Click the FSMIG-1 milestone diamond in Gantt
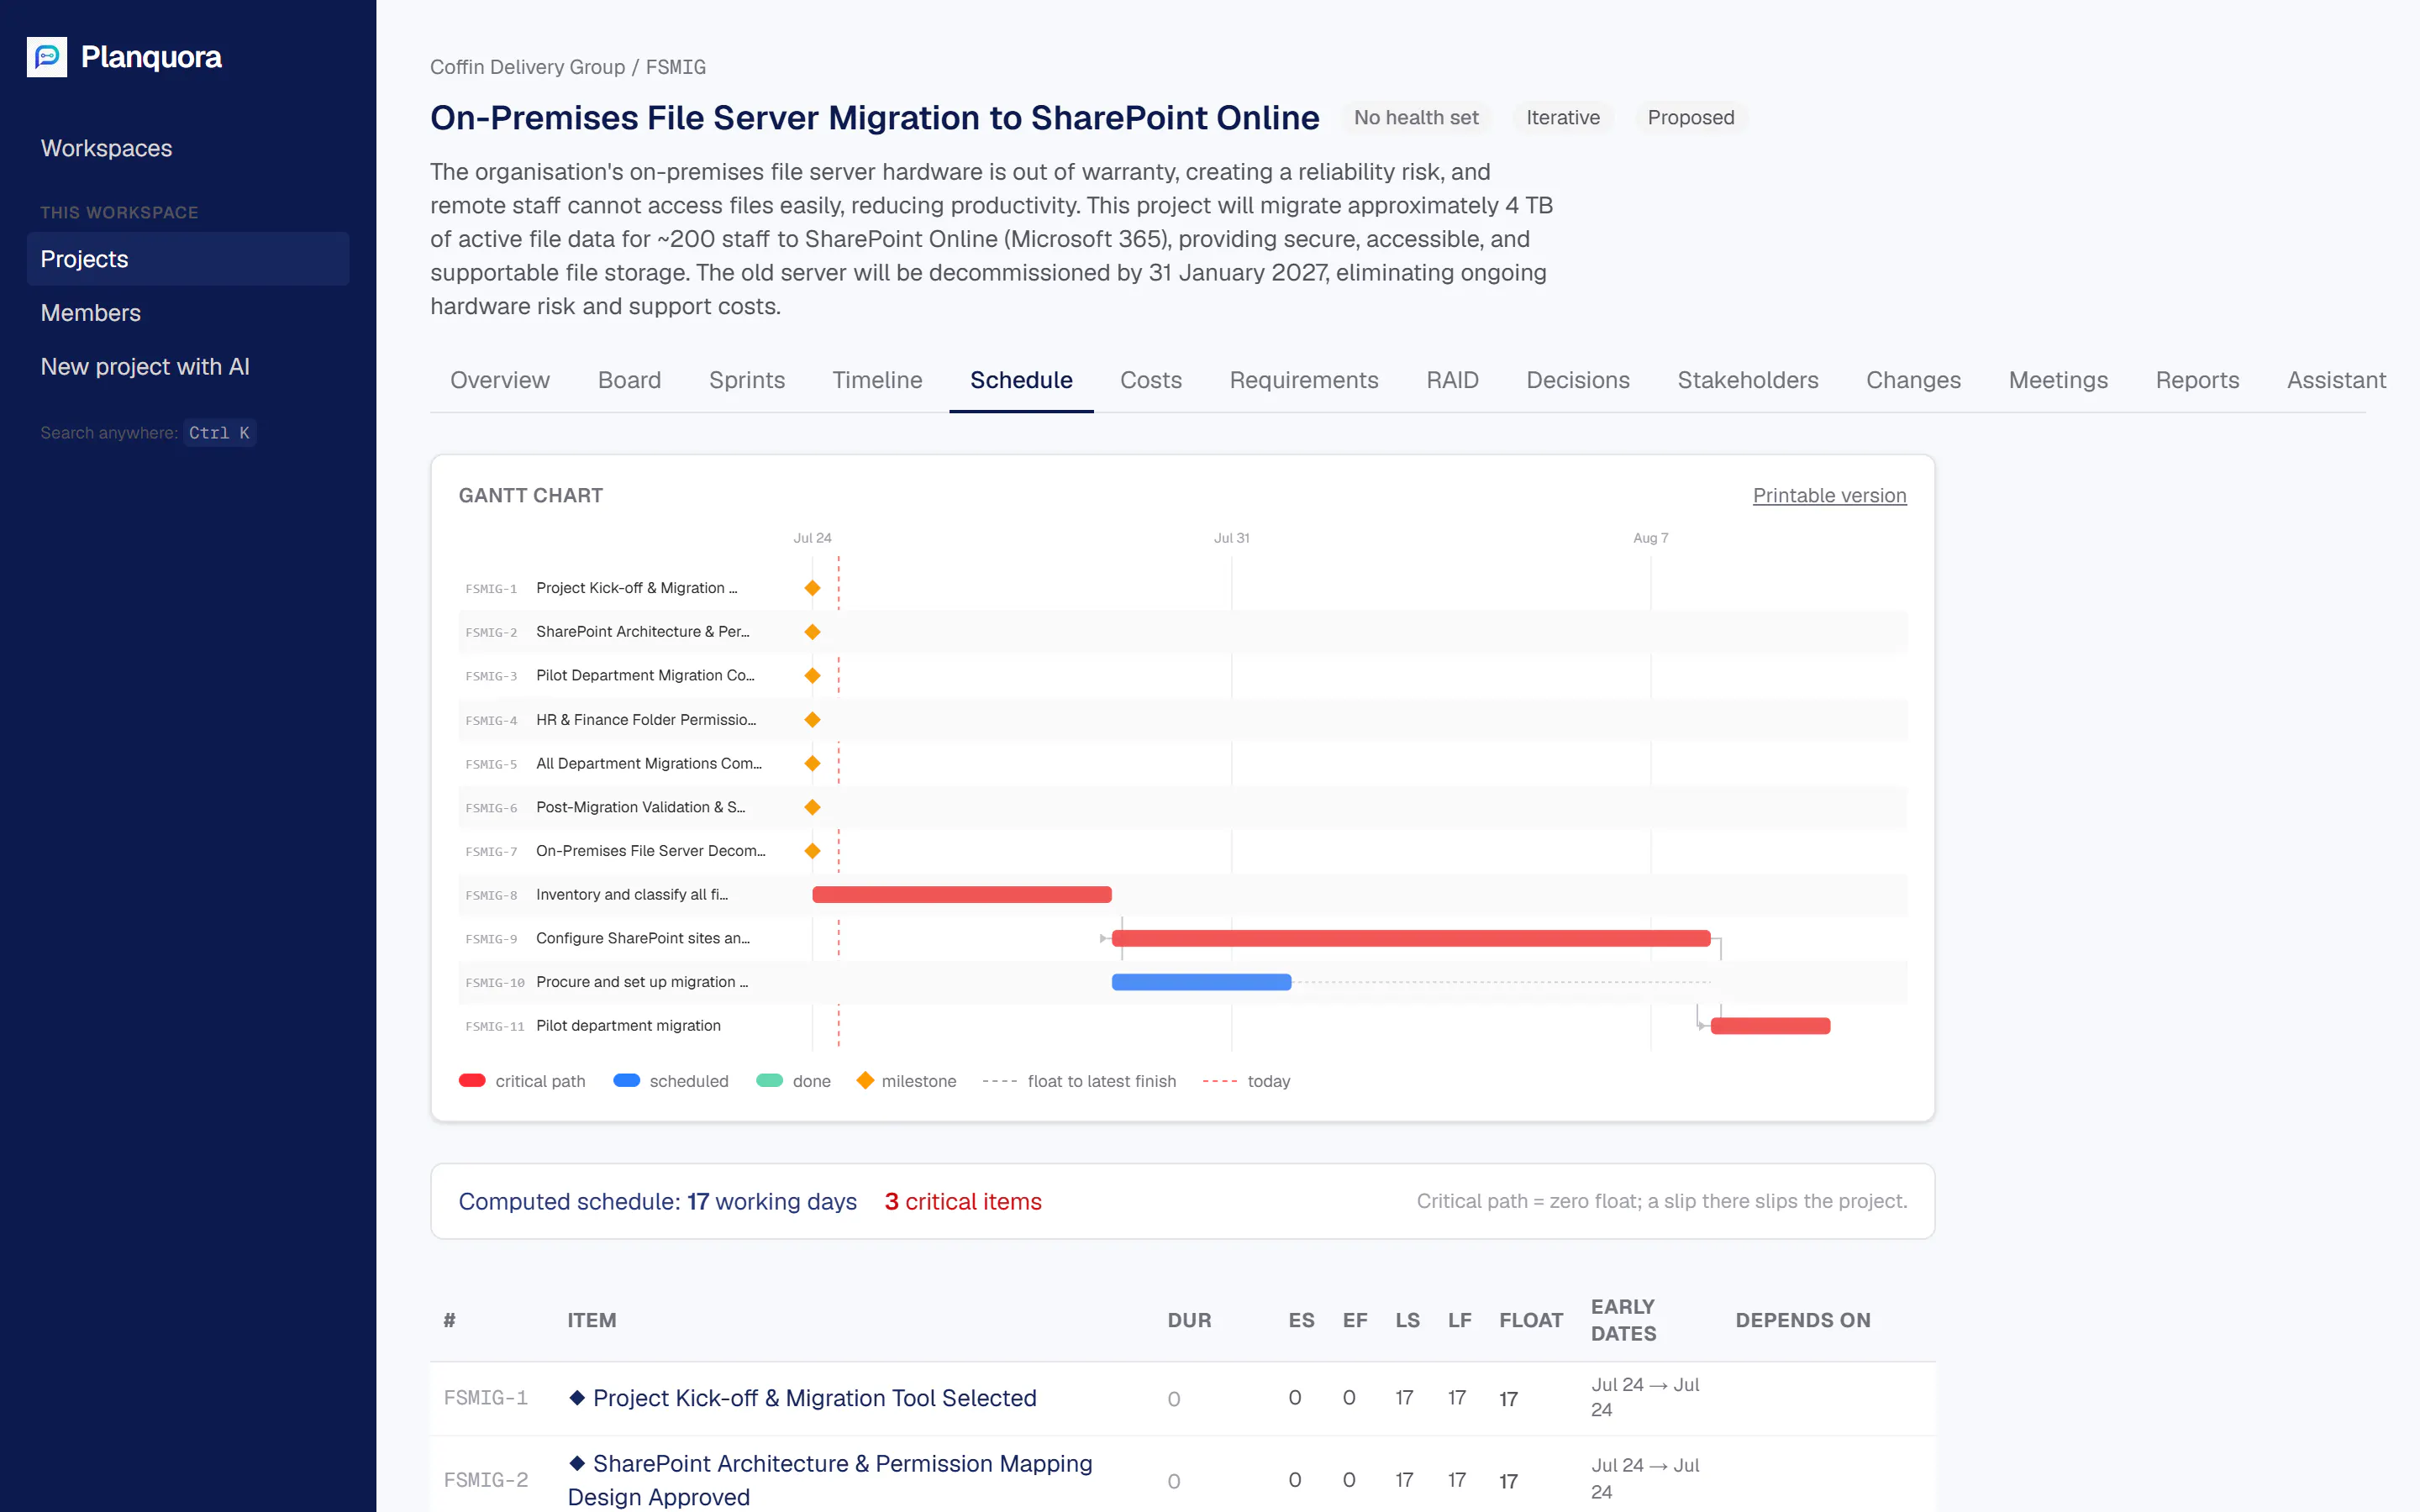This screenshot has height=1512, width=2420. [x=812, y=588]
